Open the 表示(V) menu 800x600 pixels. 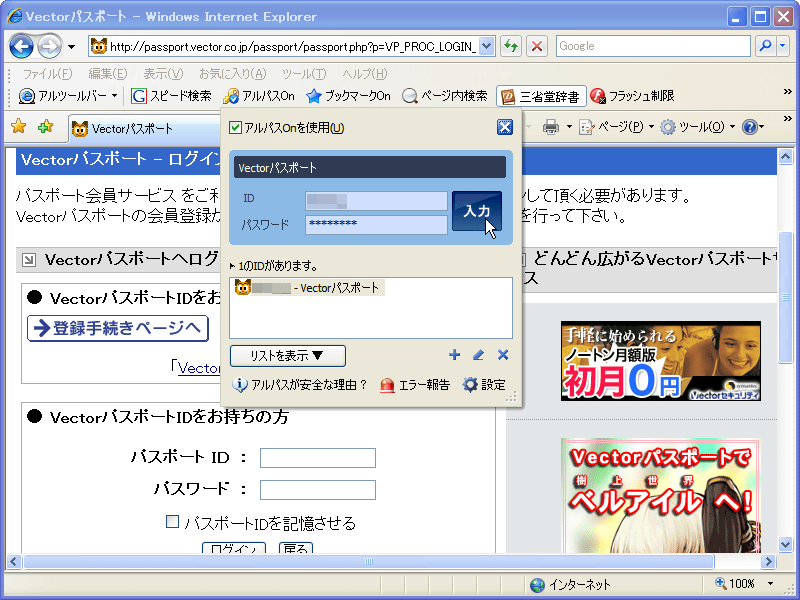[163, 73]
